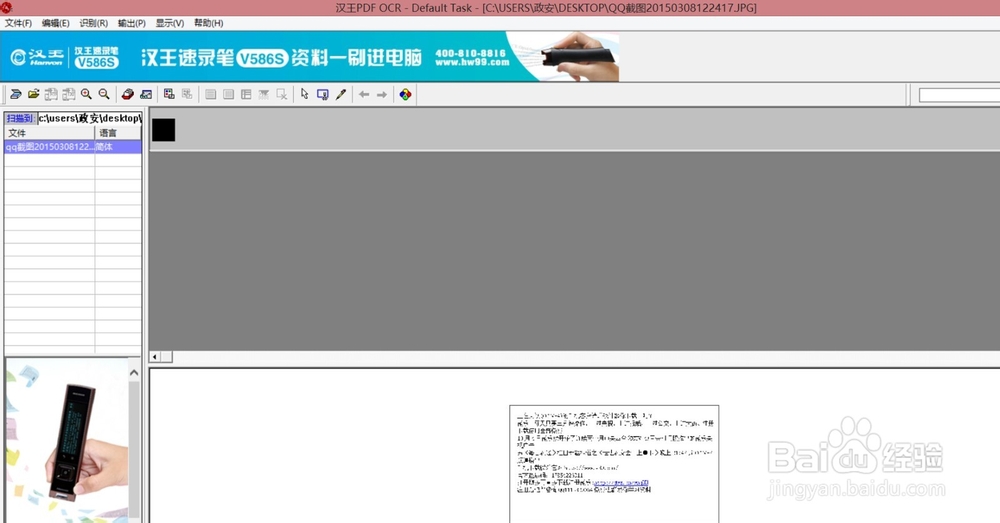Select the arrow pointer tool
The height and width of the screenshot is (523, 1000).
tap(305, 94)
